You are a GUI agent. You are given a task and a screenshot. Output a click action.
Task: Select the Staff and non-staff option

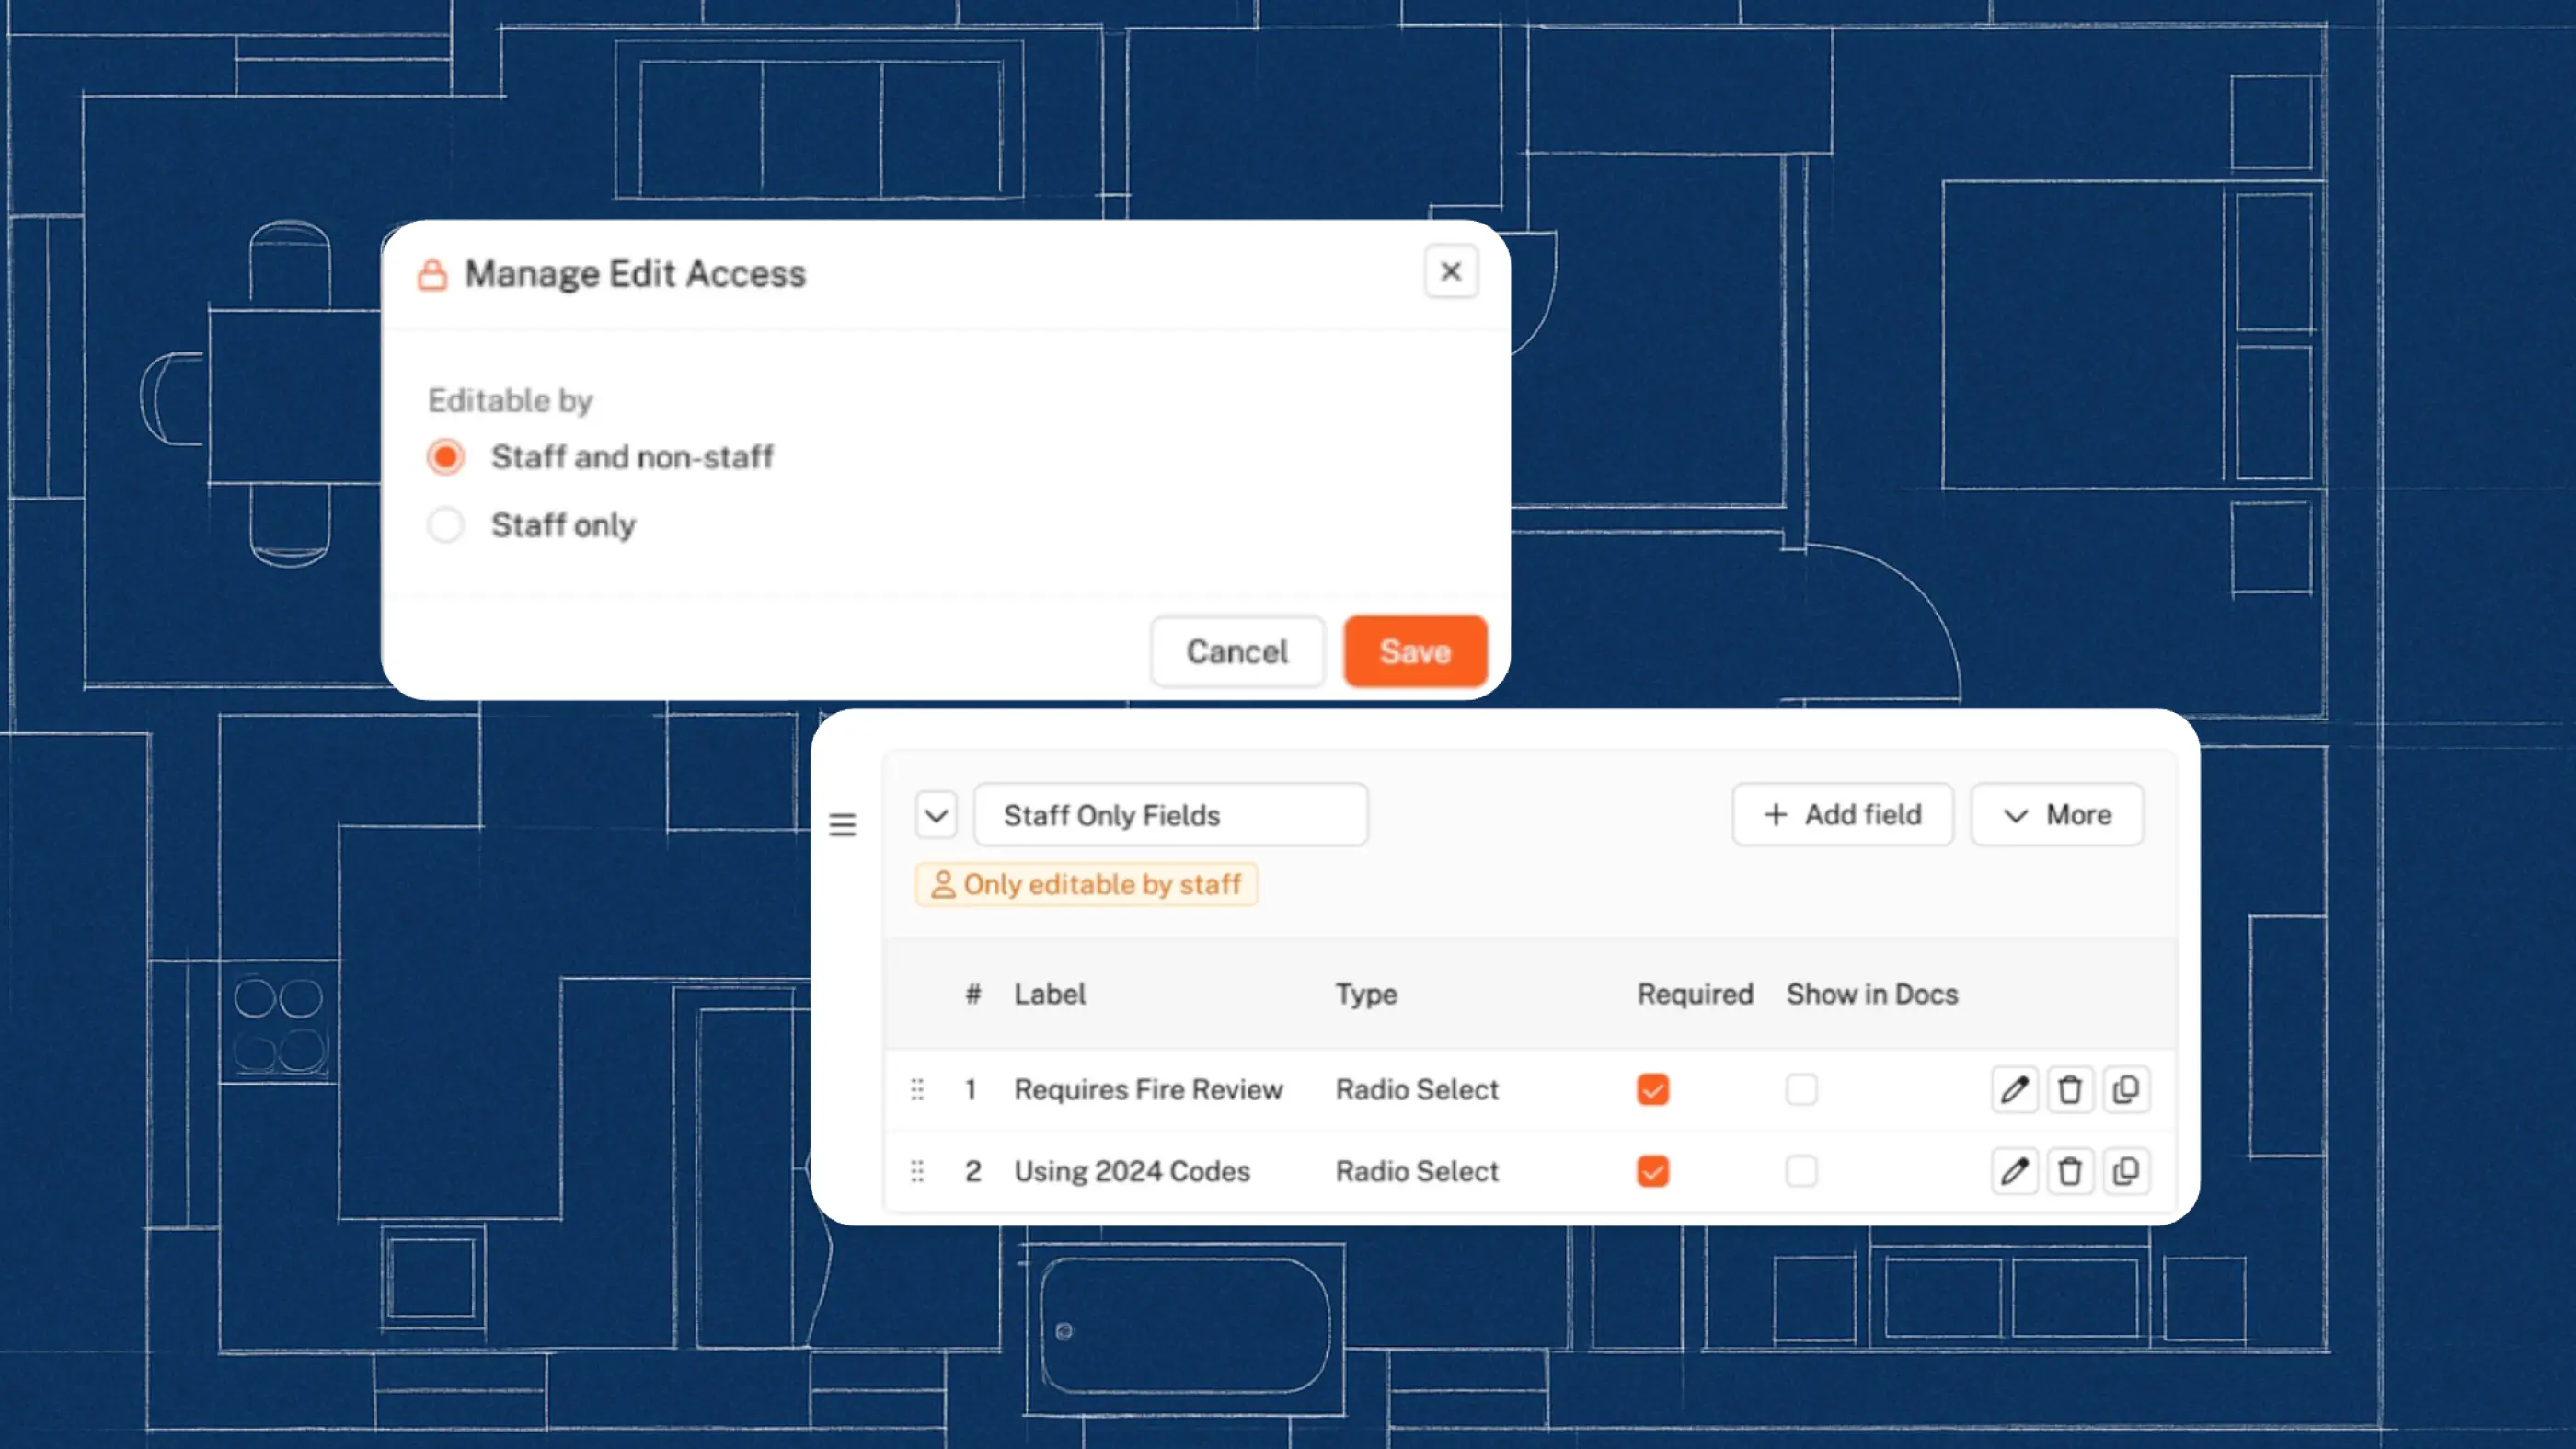coord(446,457)
